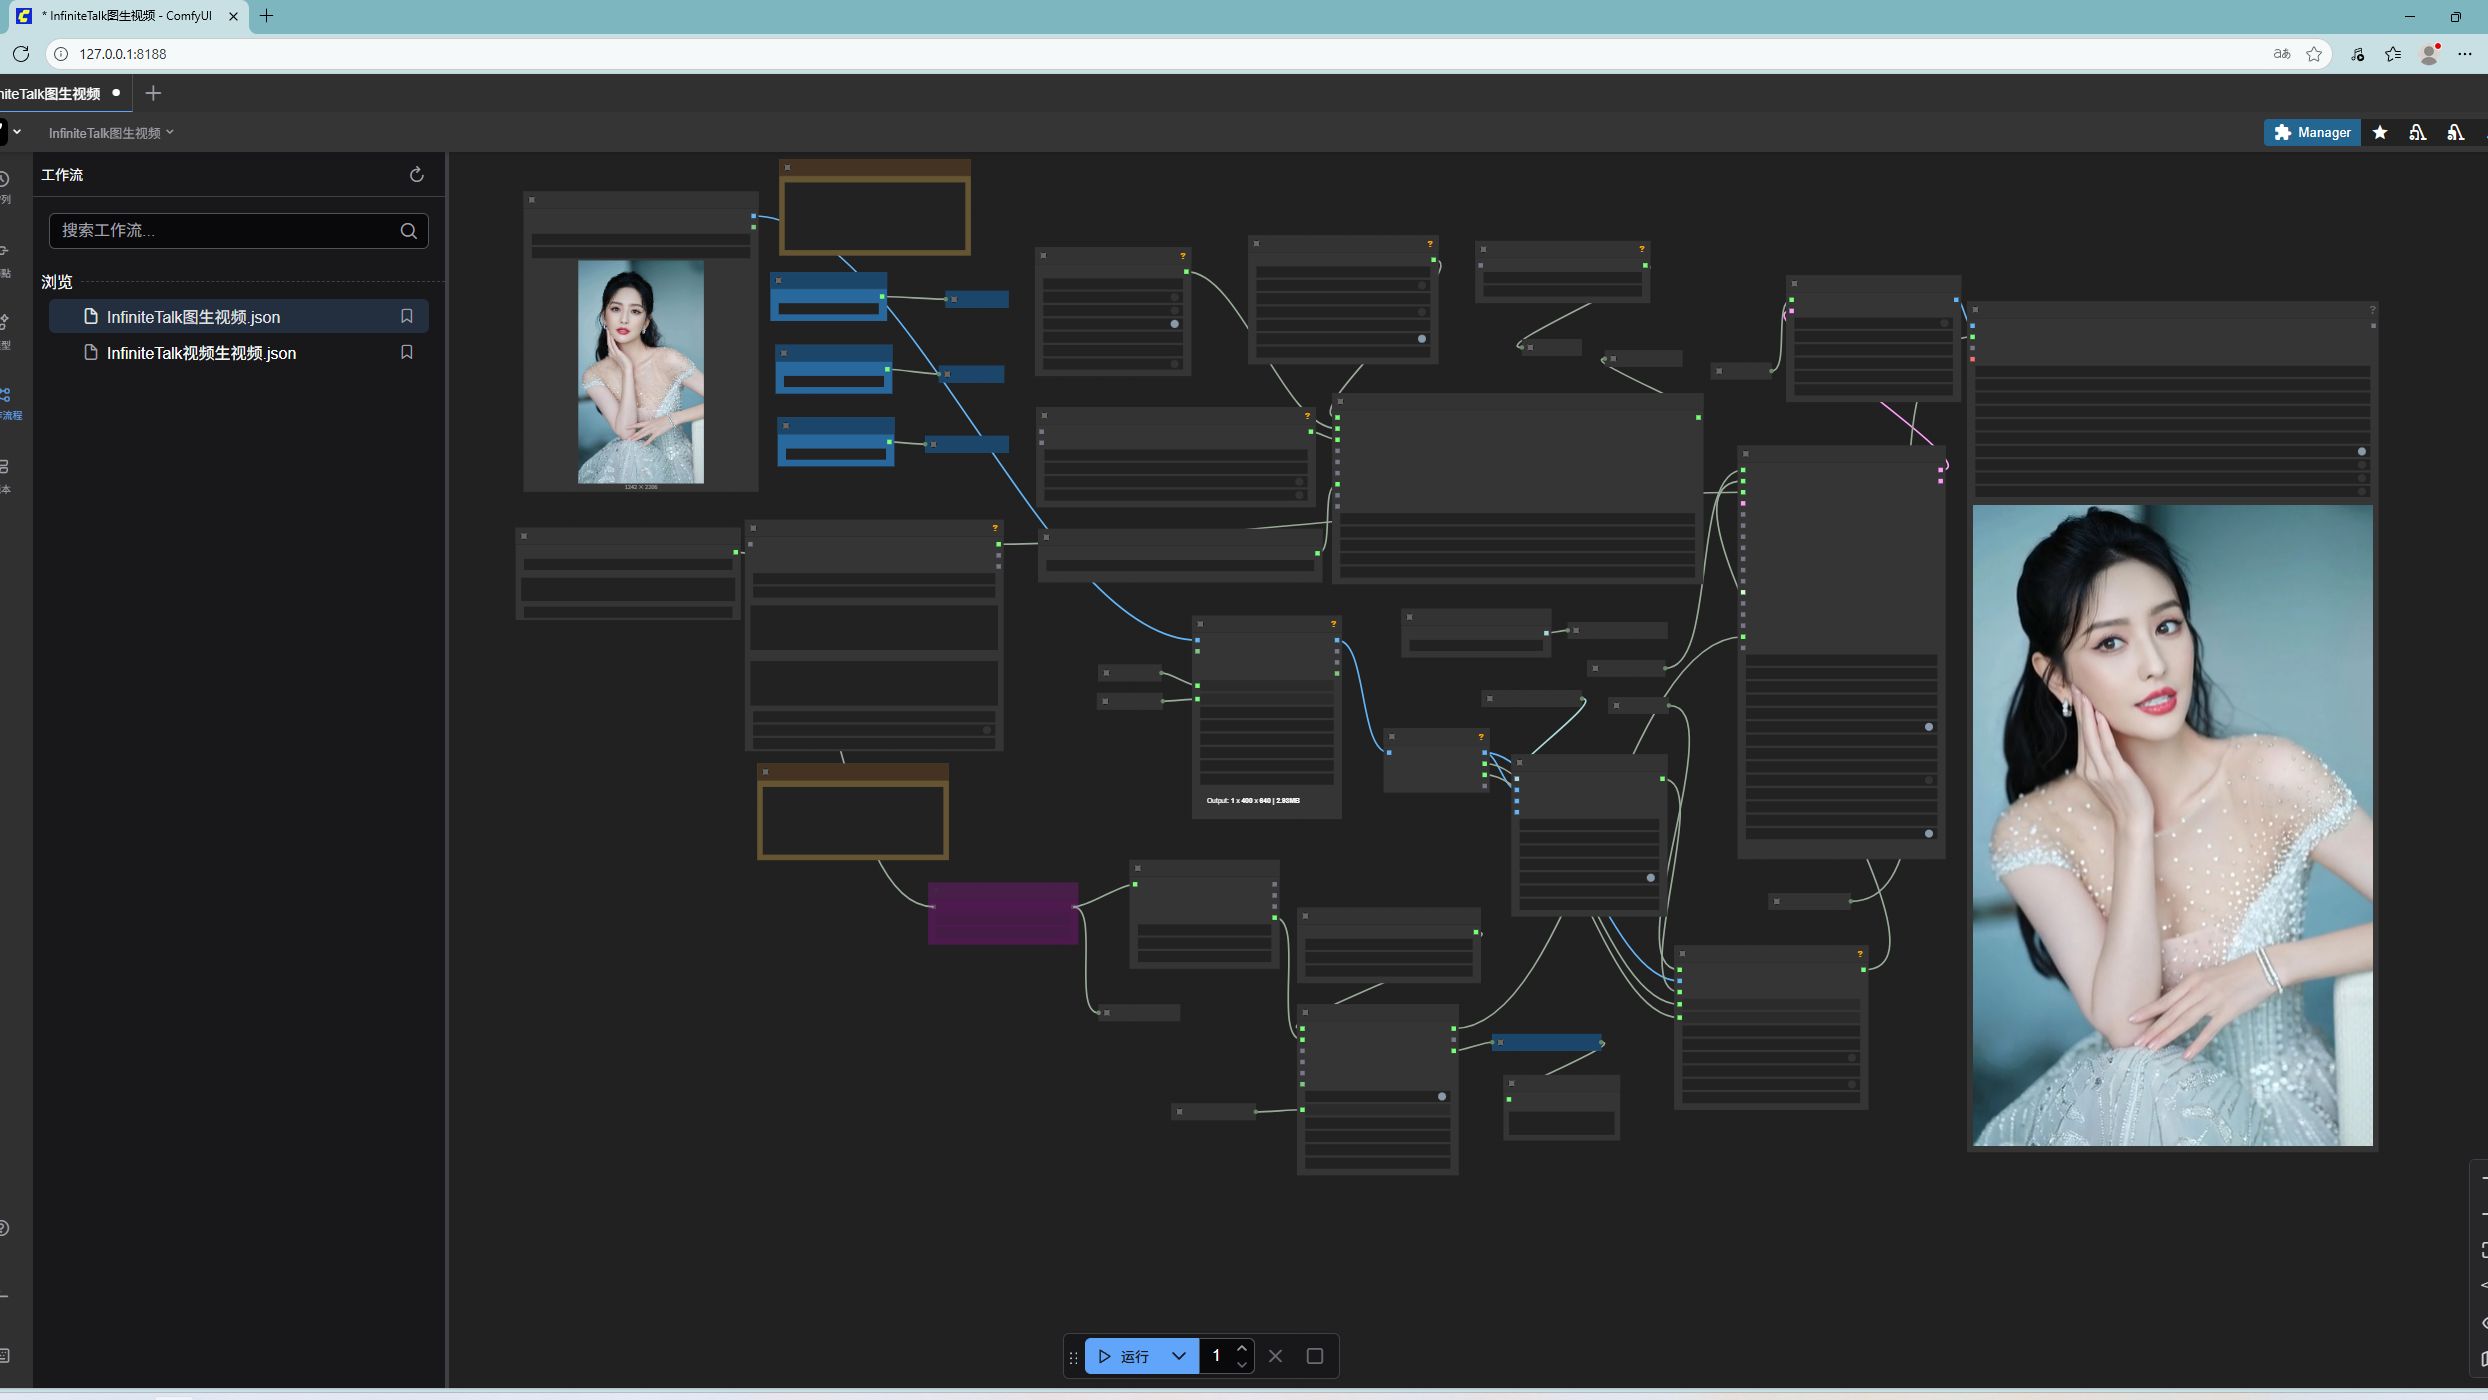Increase the batch count by one

[x=1241, y=1348]
